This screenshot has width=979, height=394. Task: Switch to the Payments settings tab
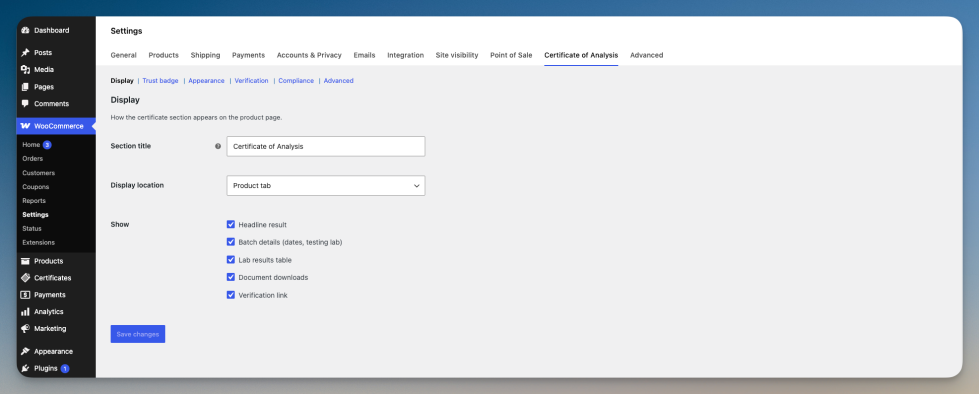coord(248,55)
